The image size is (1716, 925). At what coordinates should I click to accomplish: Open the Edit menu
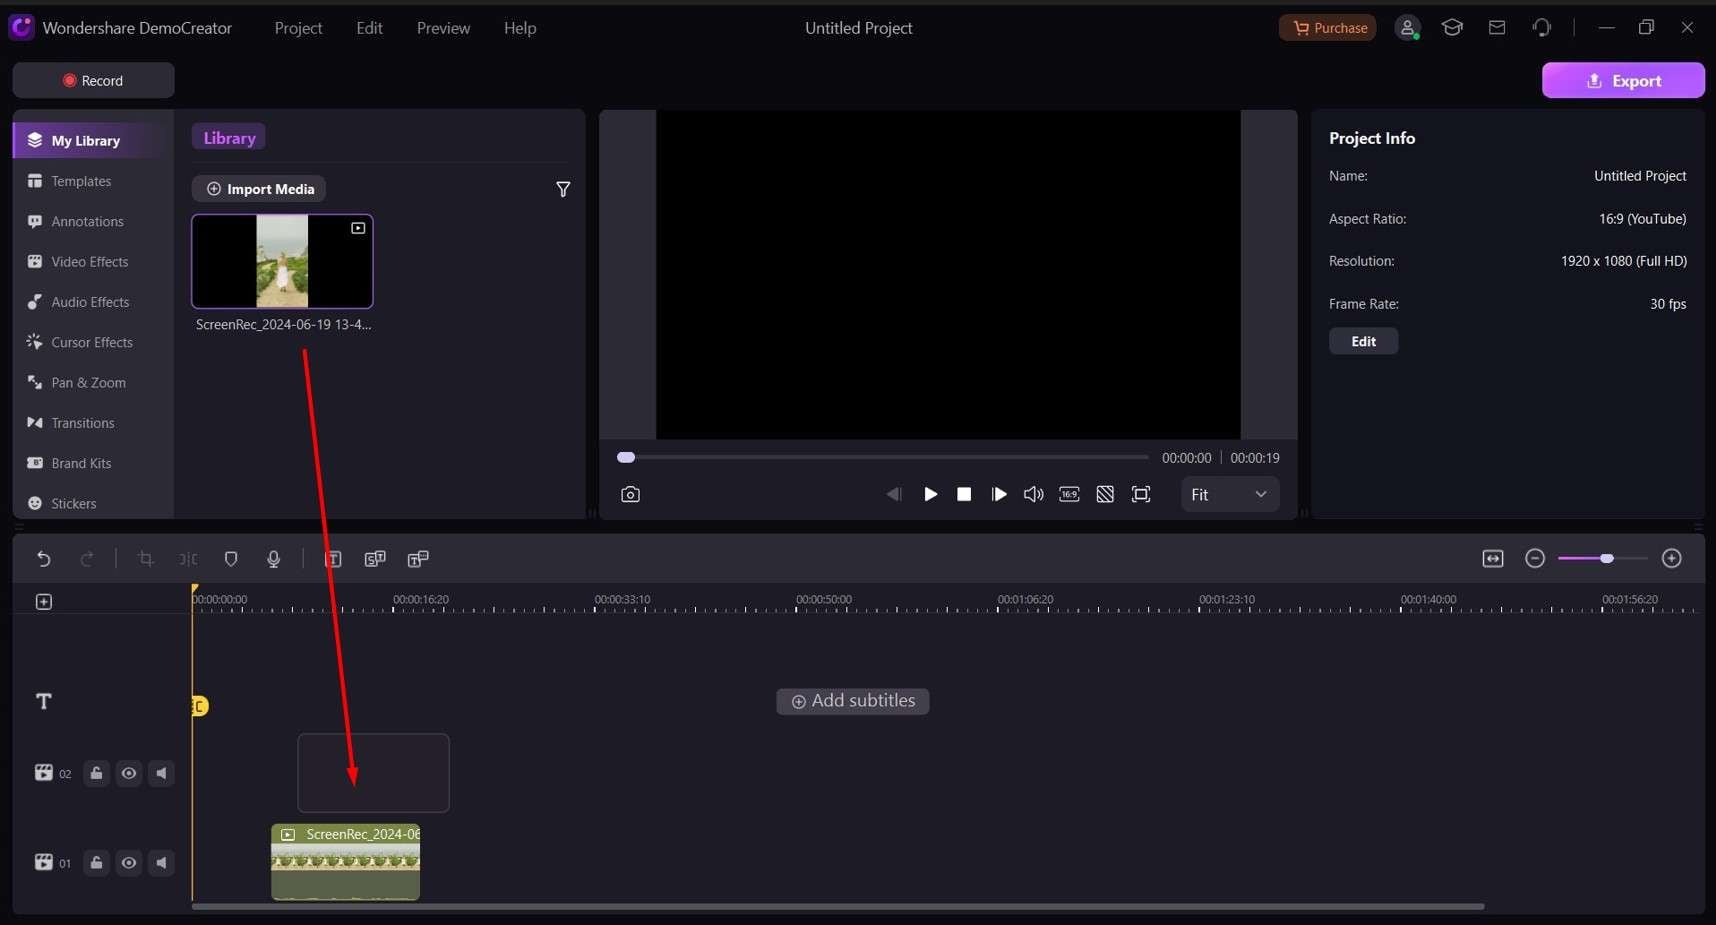[x=369, y=28]
